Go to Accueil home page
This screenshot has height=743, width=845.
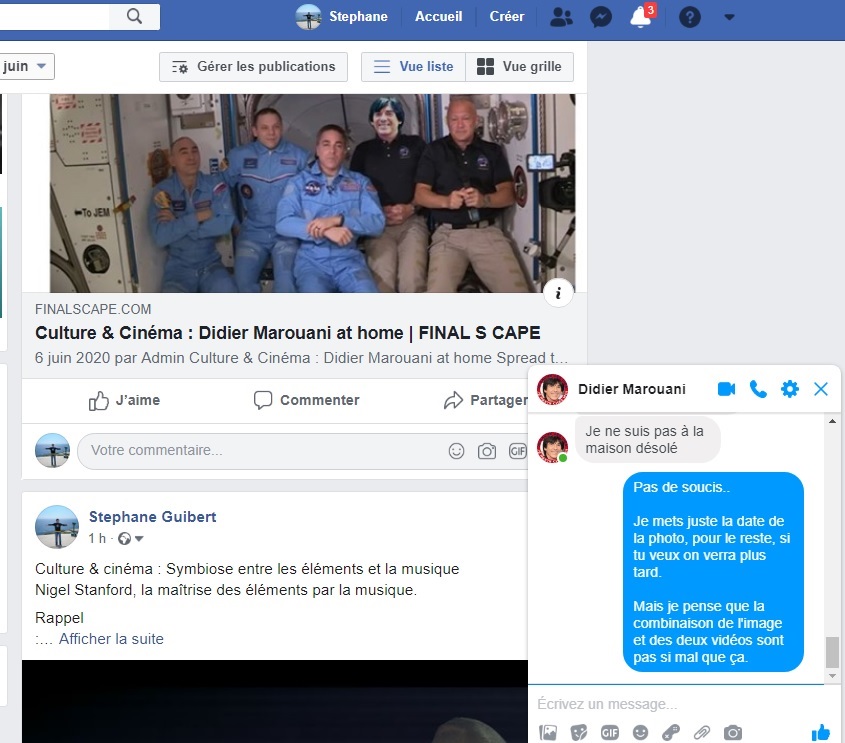[x=438, y=17]
